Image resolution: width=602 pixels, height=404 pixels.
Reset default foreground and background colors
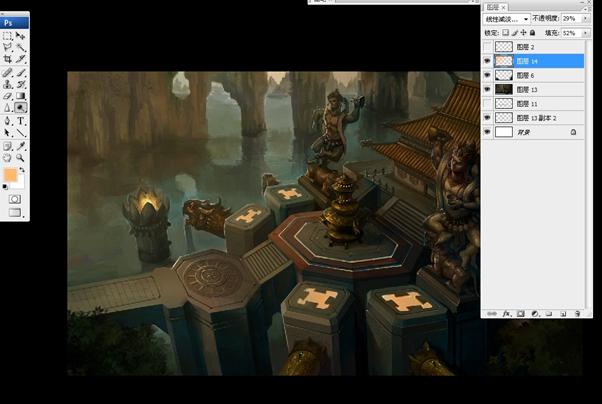click(x=5, y=187)
